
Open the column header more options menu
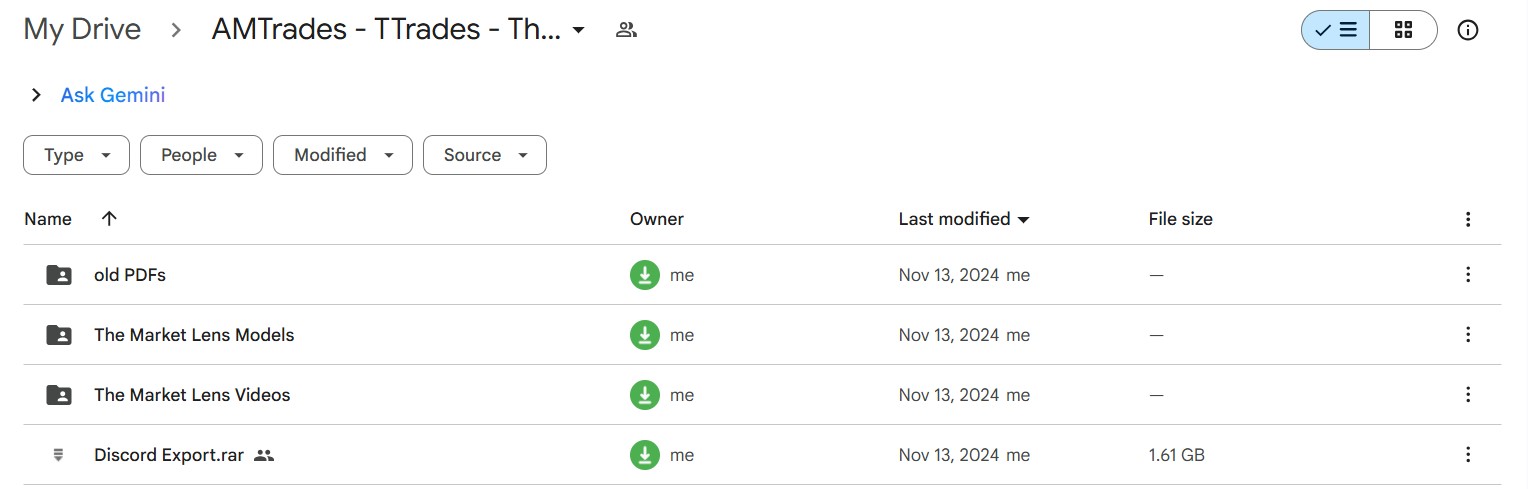click(1468, 219)
